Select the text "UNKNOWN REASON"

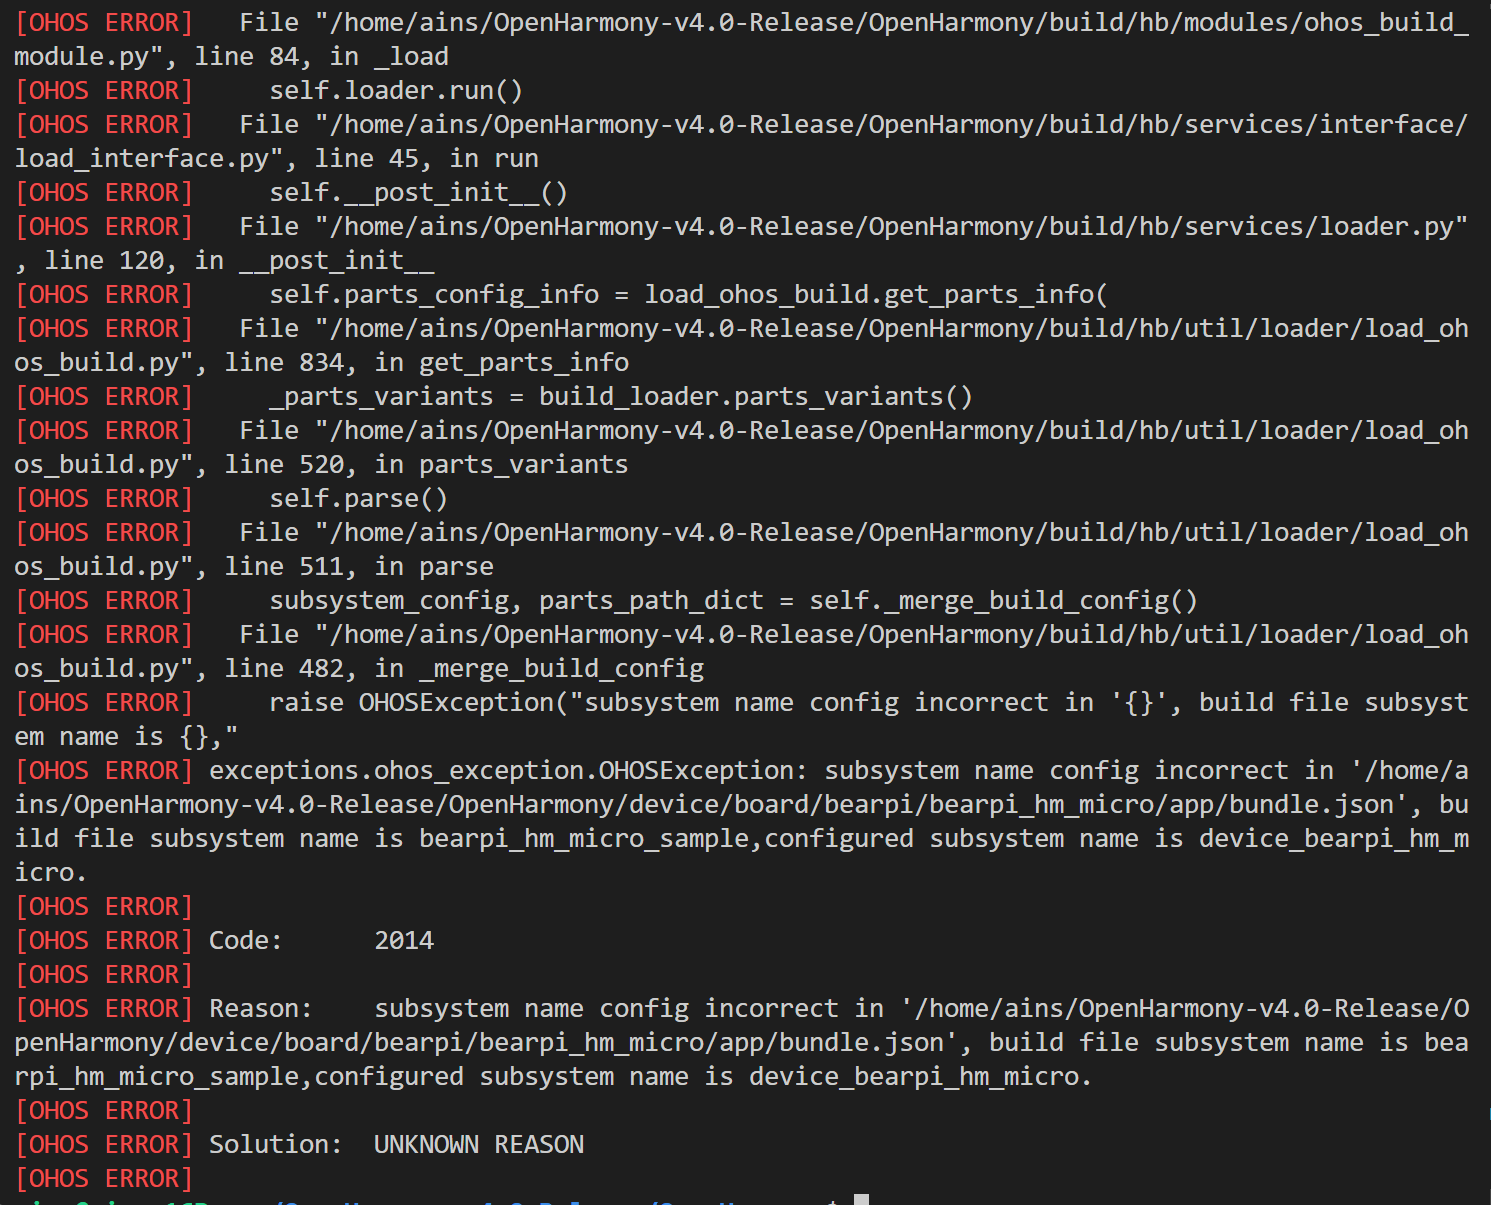[x=479, y=1145]
